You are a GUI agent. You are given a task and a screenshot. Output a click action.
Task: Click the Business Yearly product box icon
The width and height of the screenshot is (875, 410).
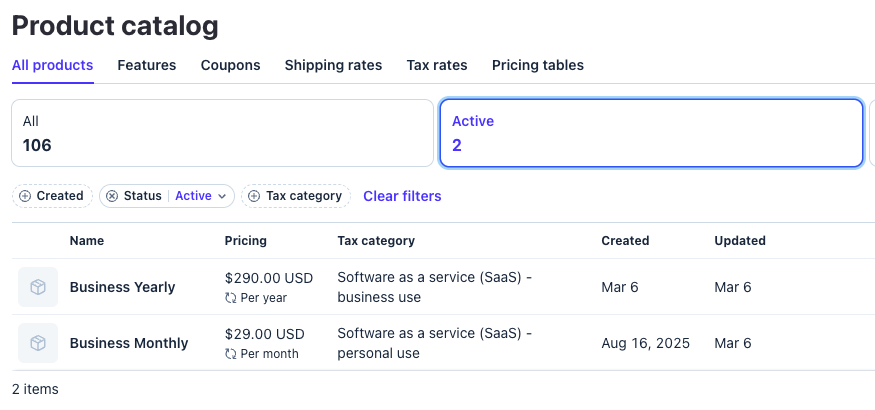pyautogui.click(x=37, y=287)
